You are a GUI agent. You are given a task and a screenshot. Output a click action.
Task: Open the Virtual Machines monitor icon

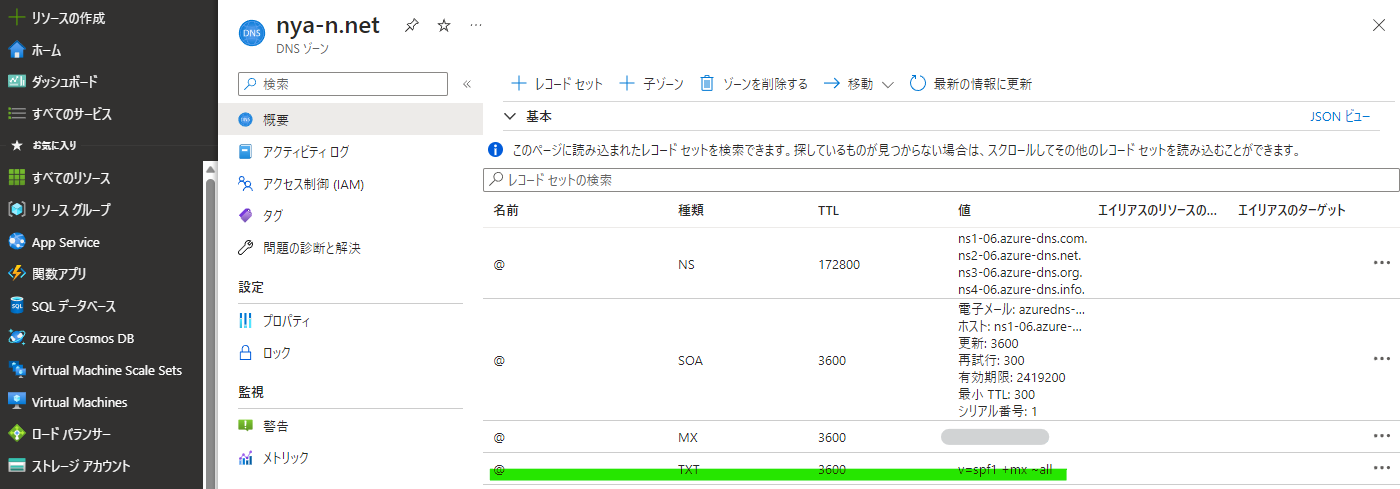click(x=16, y=402)
